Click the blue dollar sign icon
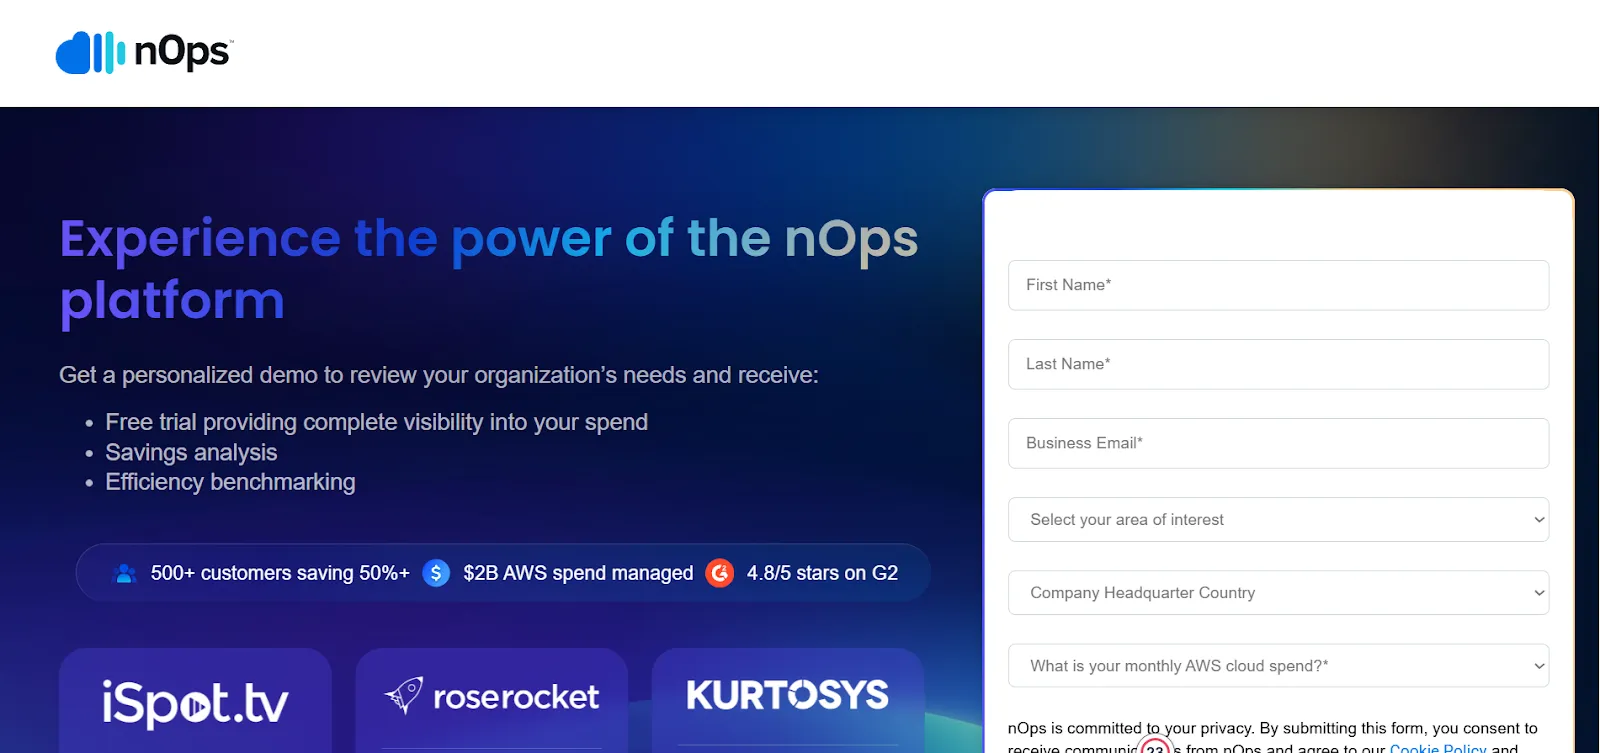The height and width of the screenshot is (753, 1600). coord(436,573)
